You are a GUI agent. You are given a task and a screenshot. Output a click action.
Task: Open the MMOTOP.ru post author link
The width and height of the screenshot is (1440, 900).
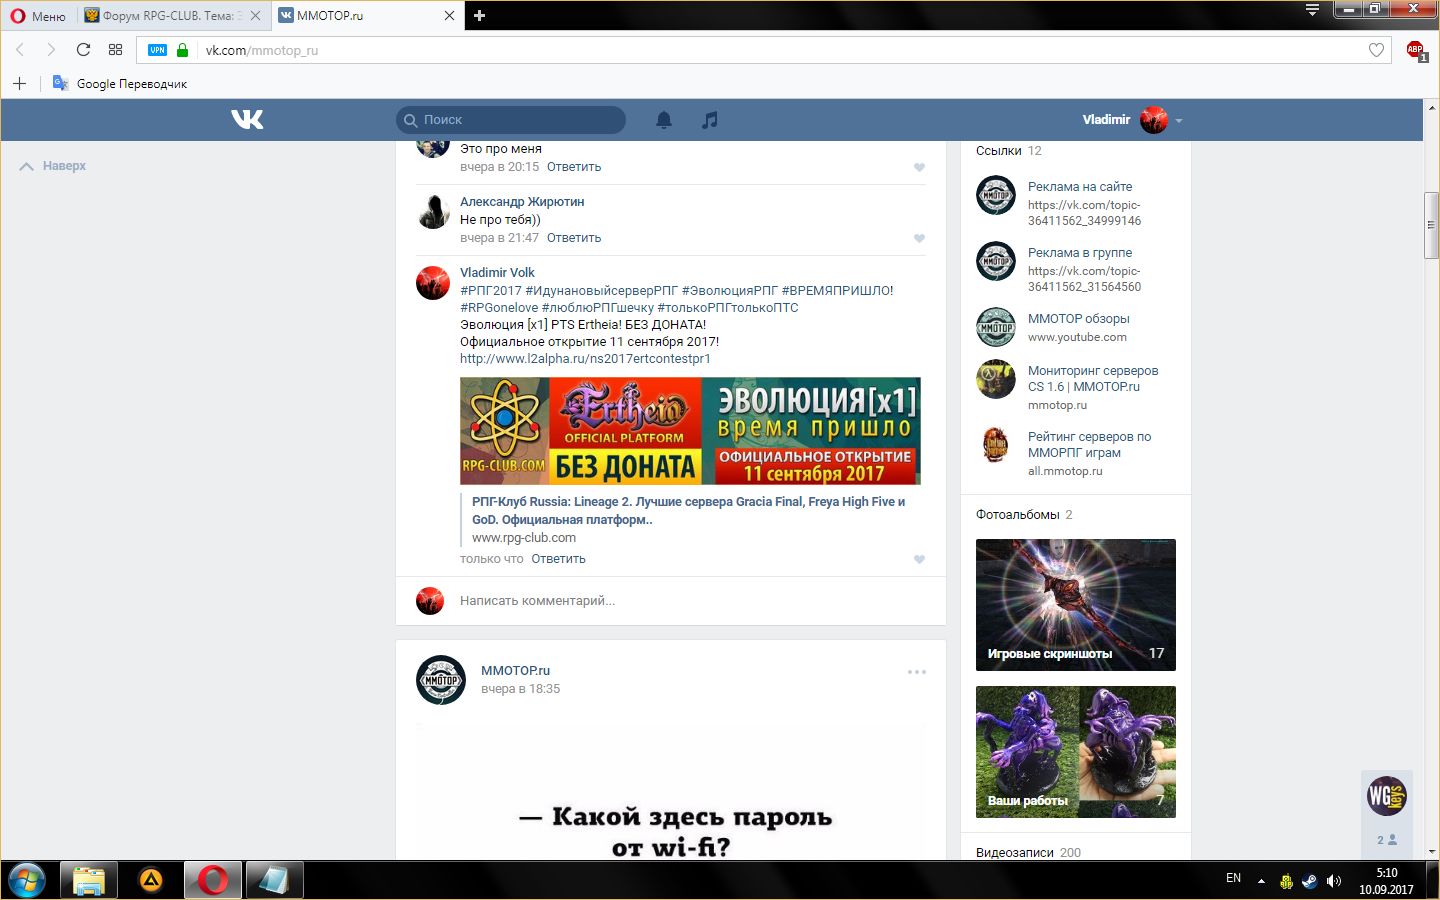coord(515,671)
